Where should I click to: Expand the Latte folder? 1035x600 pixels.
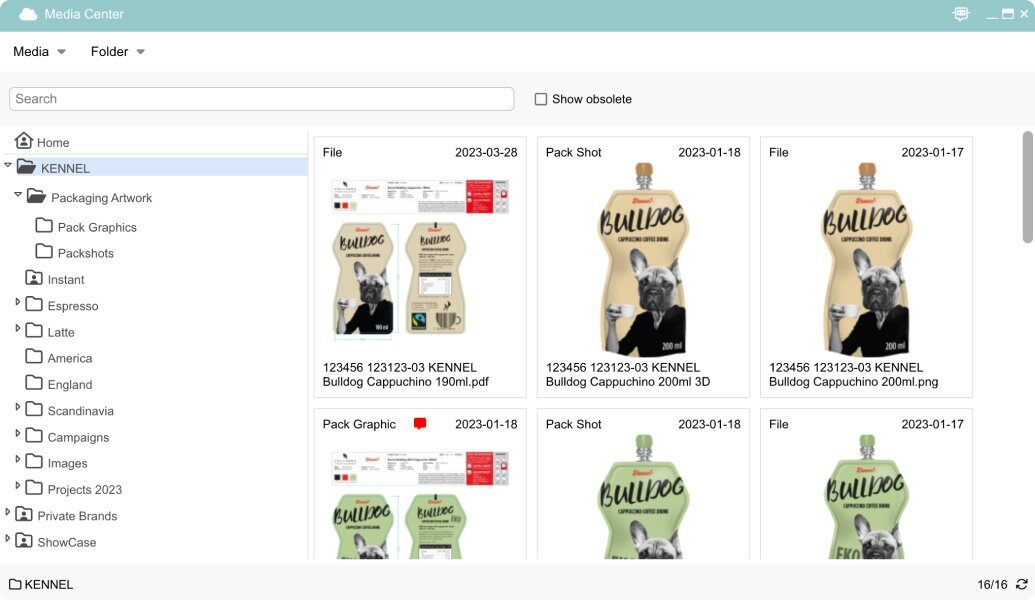(x=18, y=328)
